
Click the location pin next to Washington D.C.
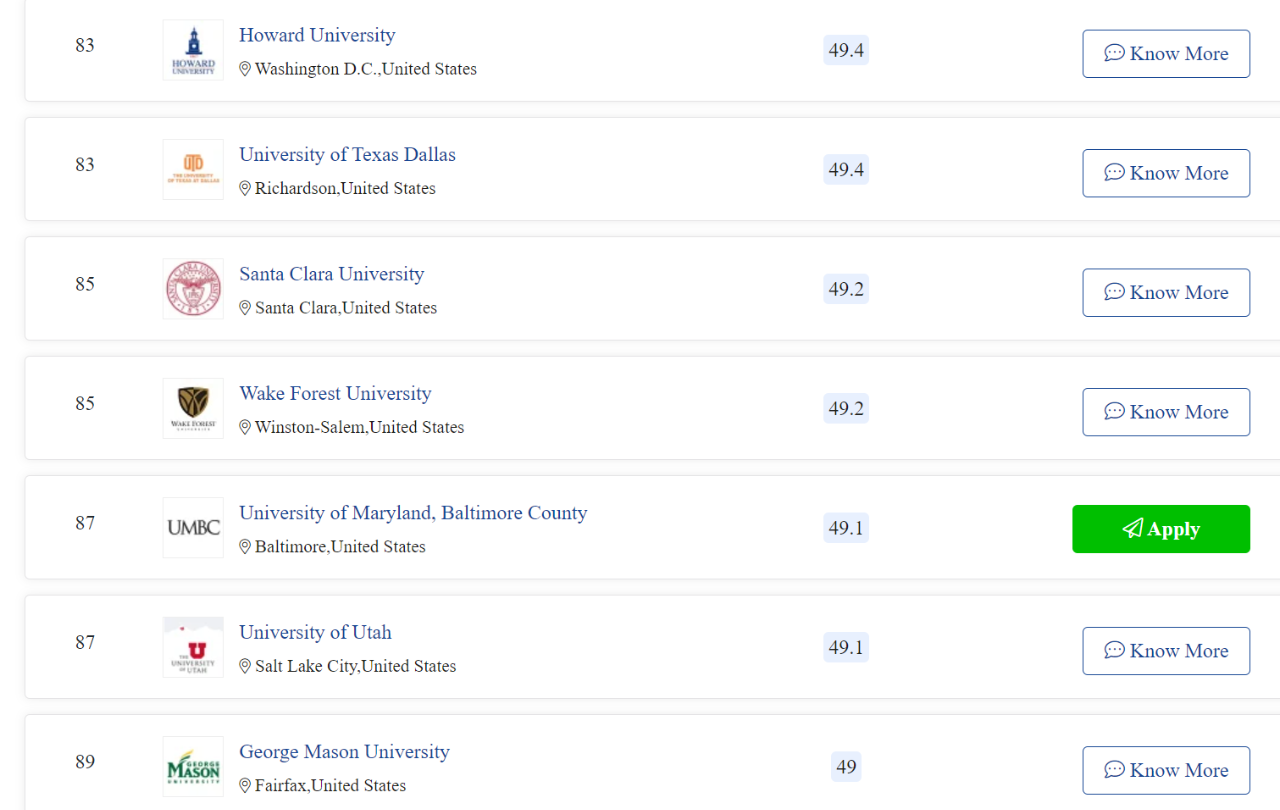tap(245, 69)
